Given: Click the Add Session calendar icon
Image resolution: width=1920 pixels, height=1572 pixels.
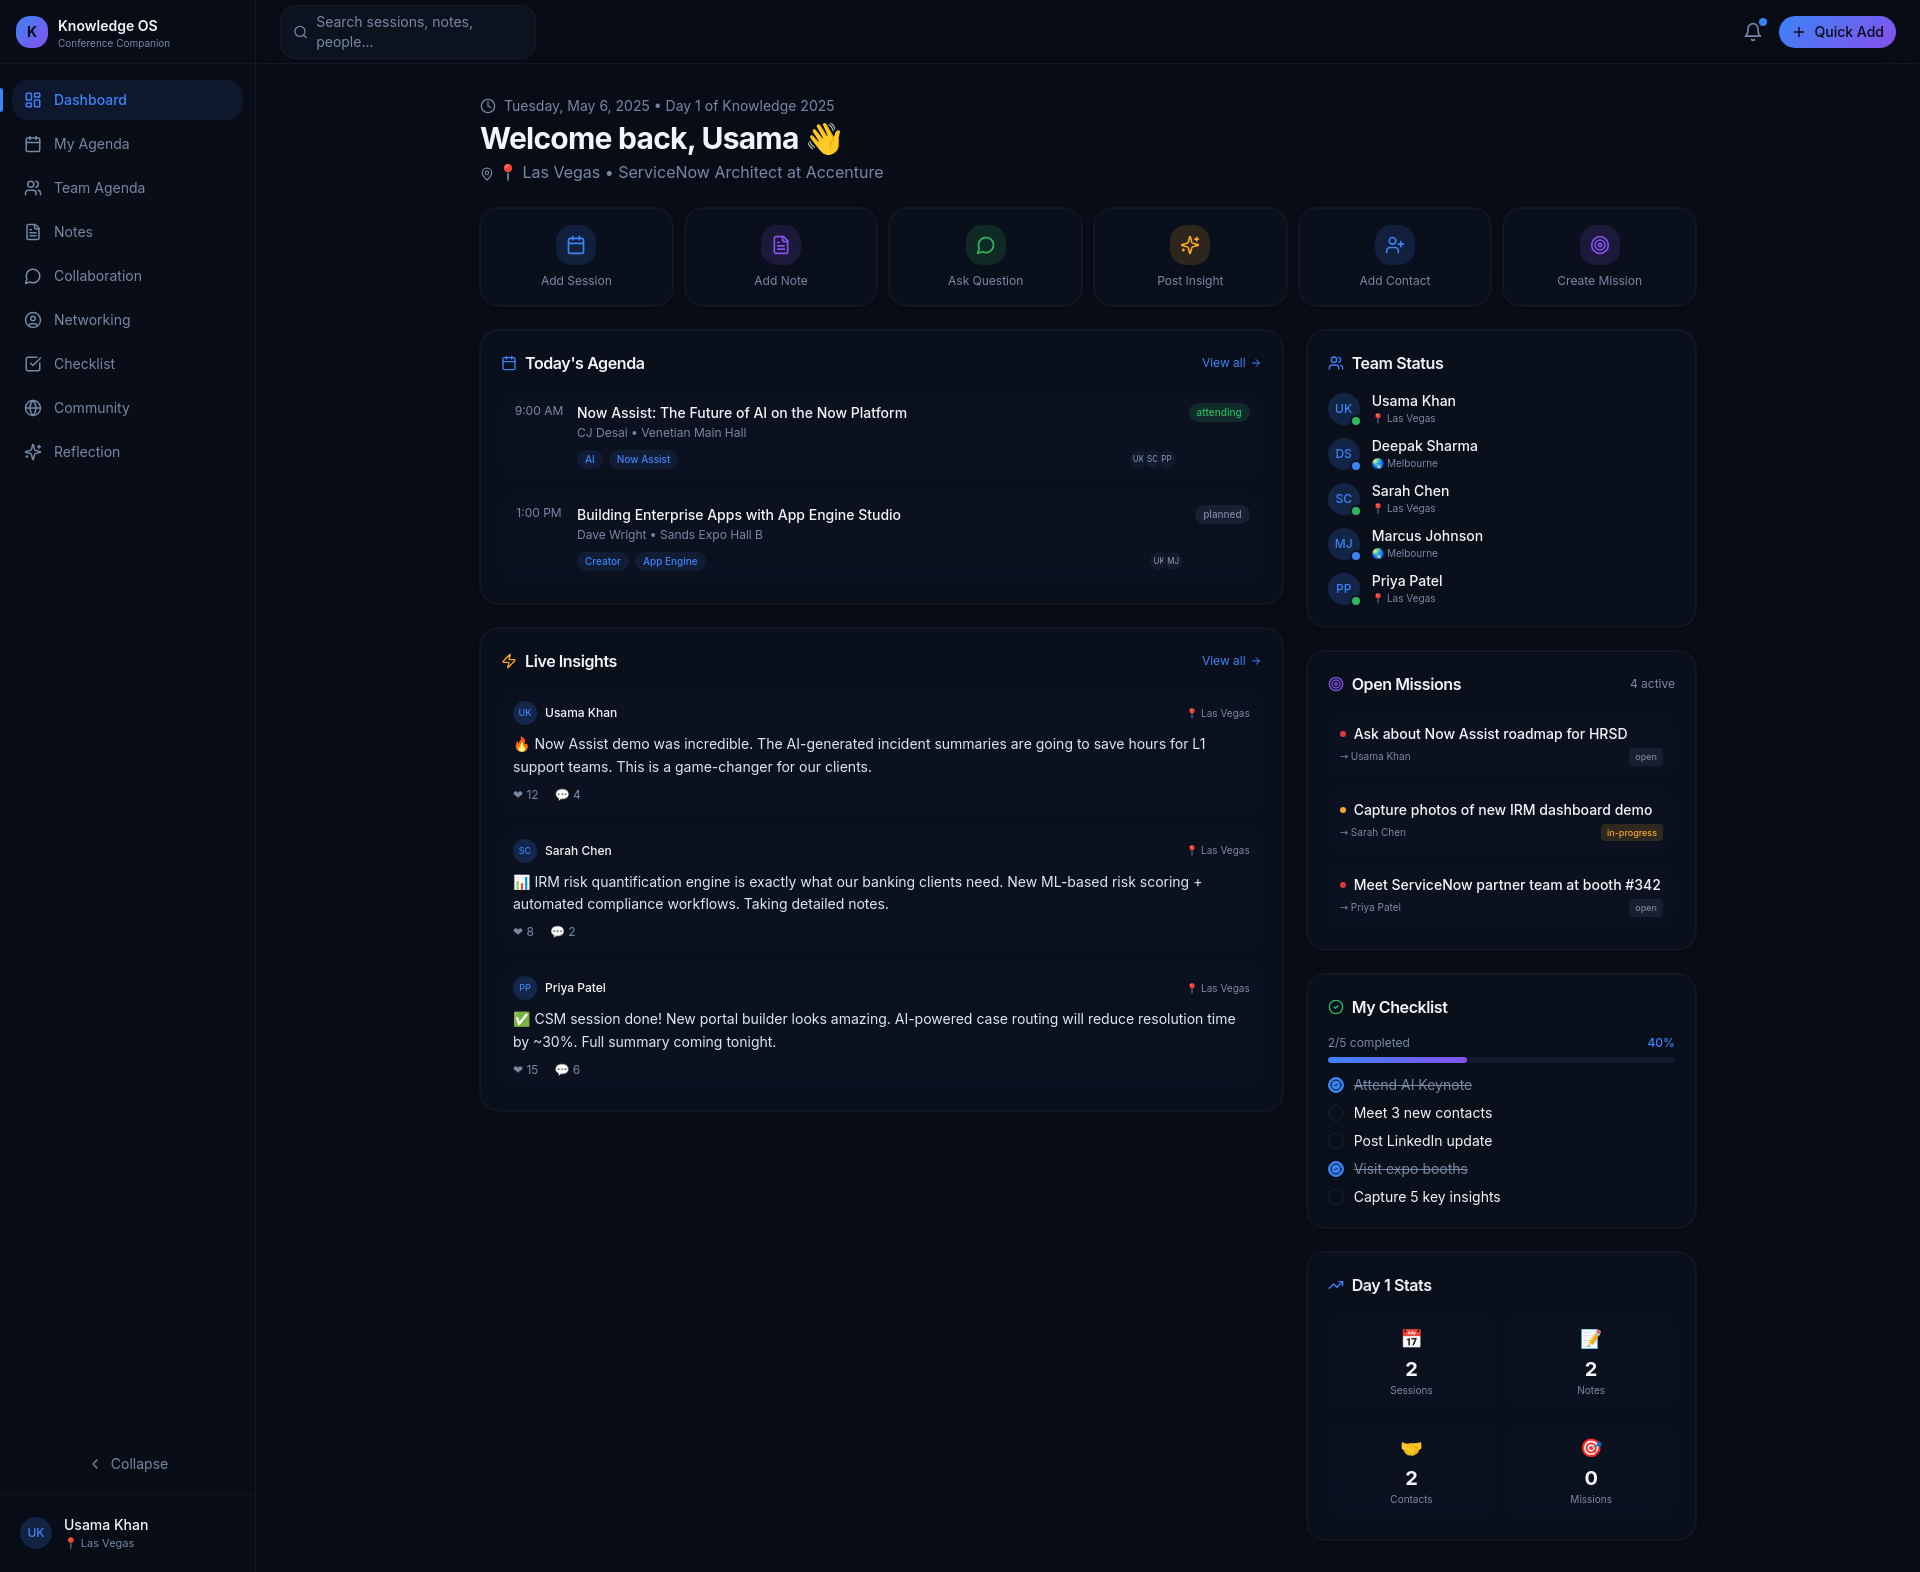Looking at the screenshot, I should (576, 245).
